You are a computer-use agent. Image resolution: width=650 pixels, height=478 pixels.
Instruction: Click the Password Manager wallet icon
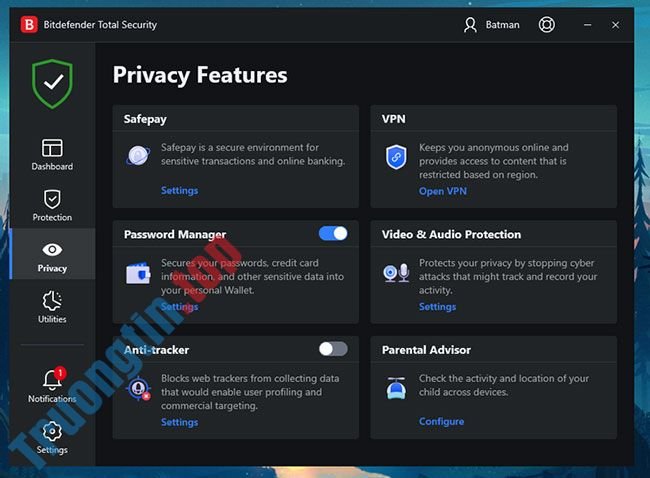(138, 273)
